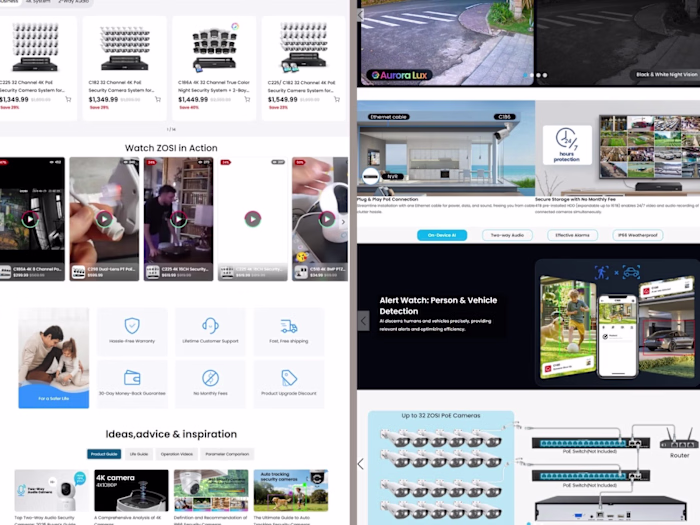The width and height of the screenshot is (700, 525).
Task: Click the Ethernet cable label
Action: coord(388,117)
